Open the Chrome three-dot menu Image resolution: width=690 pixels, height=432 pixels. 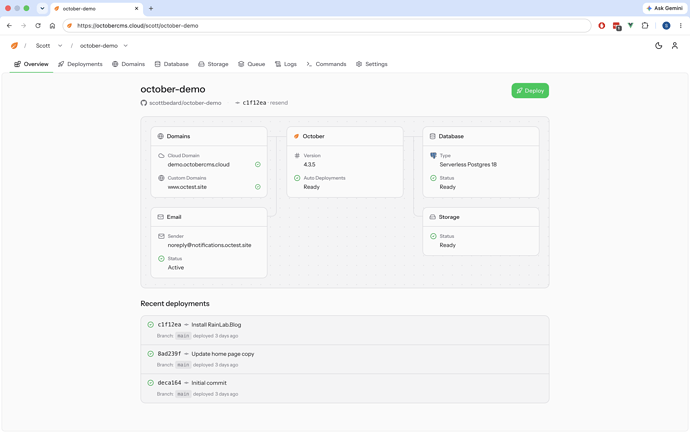pos(680,26)
